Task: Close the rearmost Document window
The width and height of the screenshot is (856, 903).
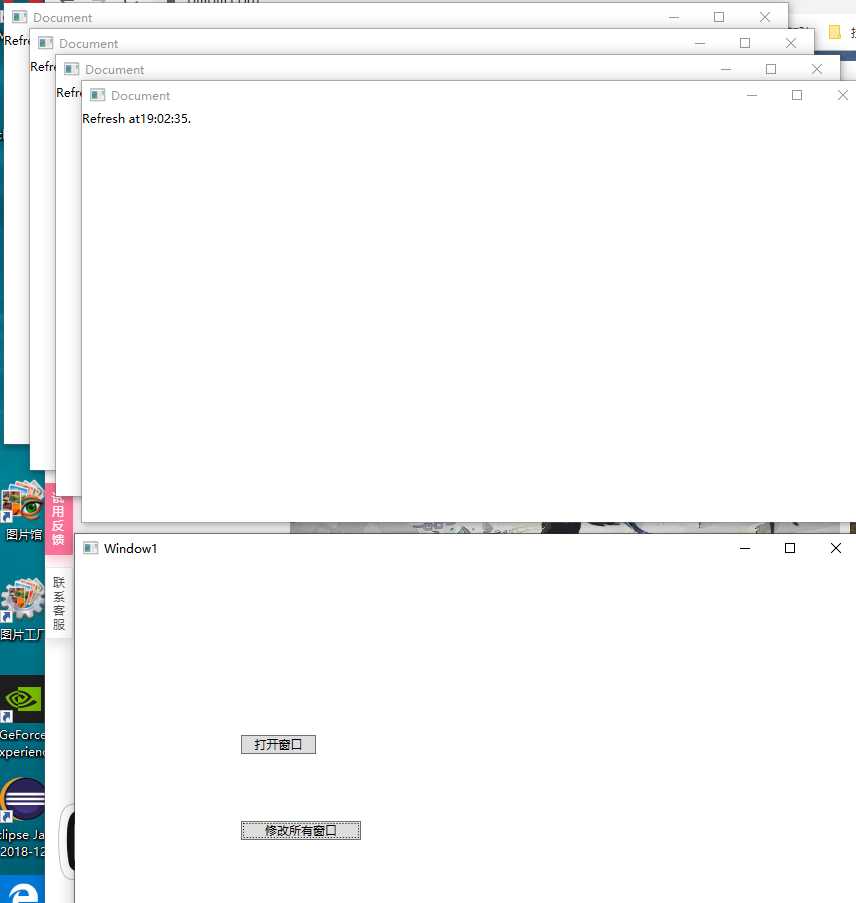Action: click(x=765, y=17)
